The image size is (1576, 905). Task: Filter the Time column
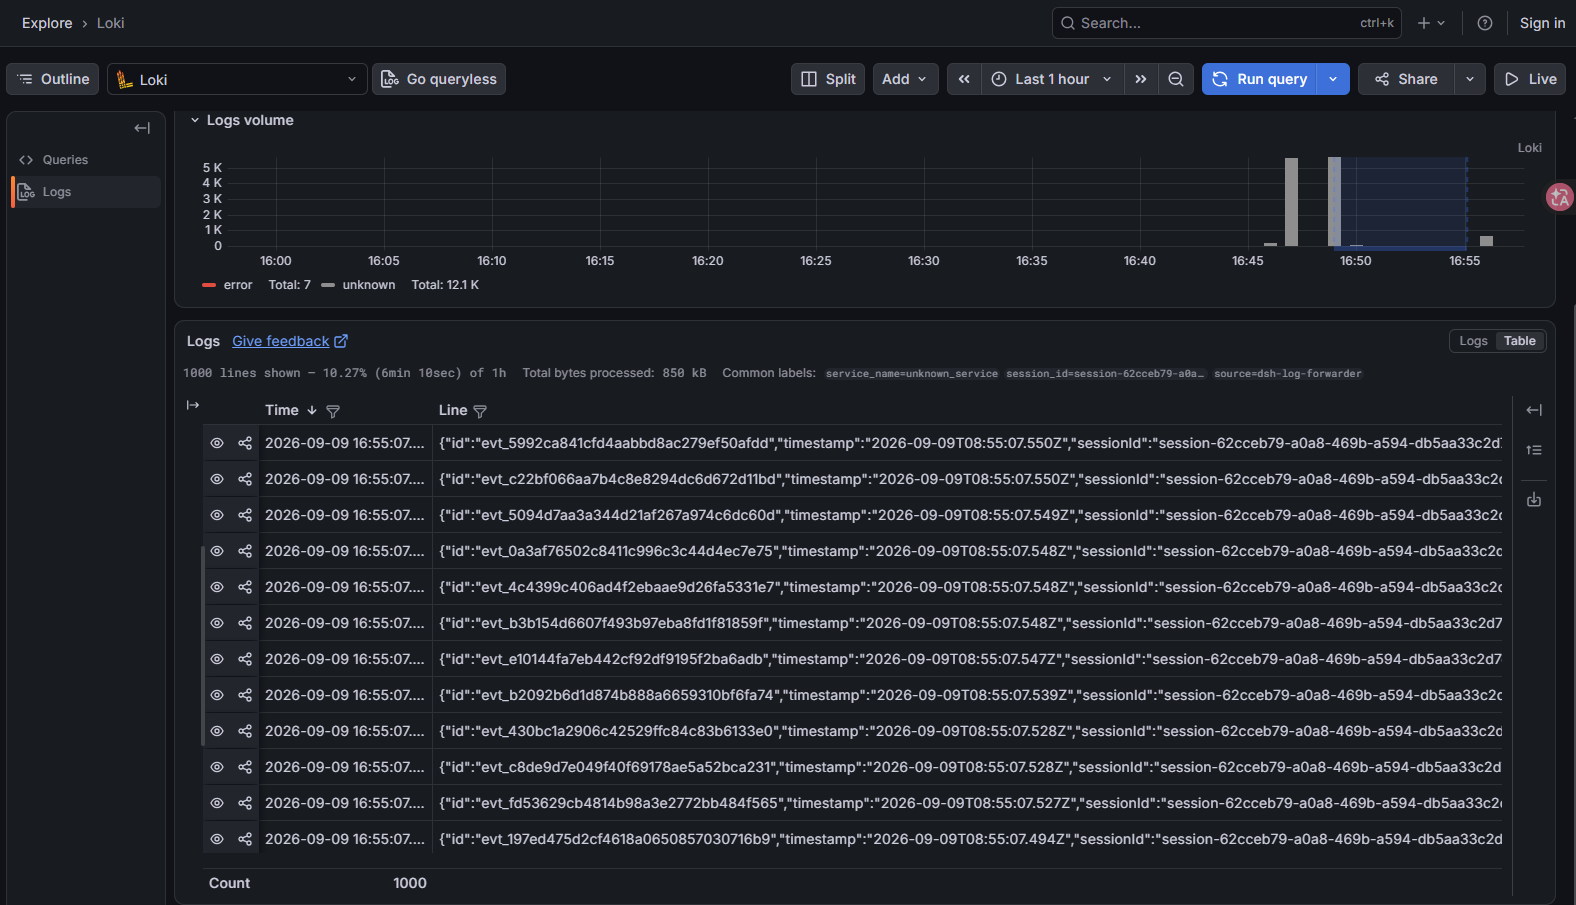click(333, 411)
